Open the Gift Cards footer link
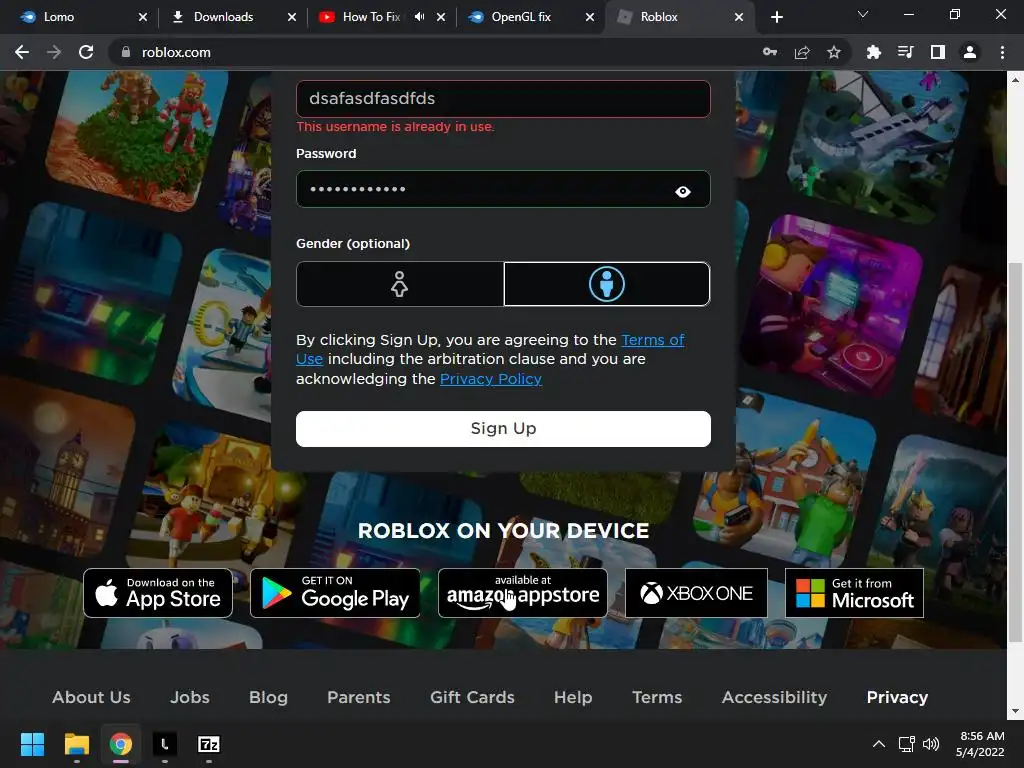The height and width of the screenshot is (768, 1024). [x=472, y=697]
